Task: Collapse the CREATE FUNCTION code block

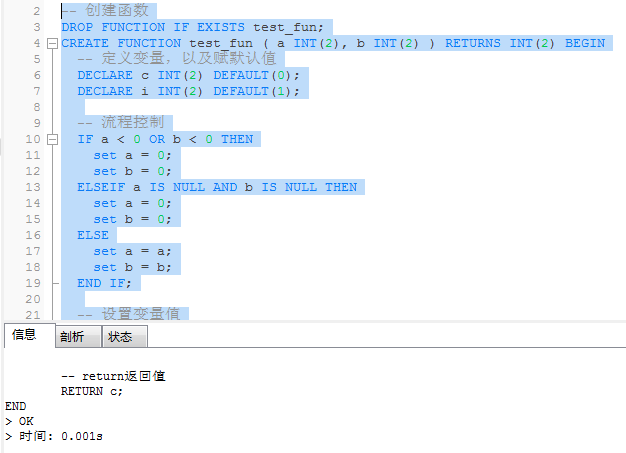Action: (x=52, y=43)
